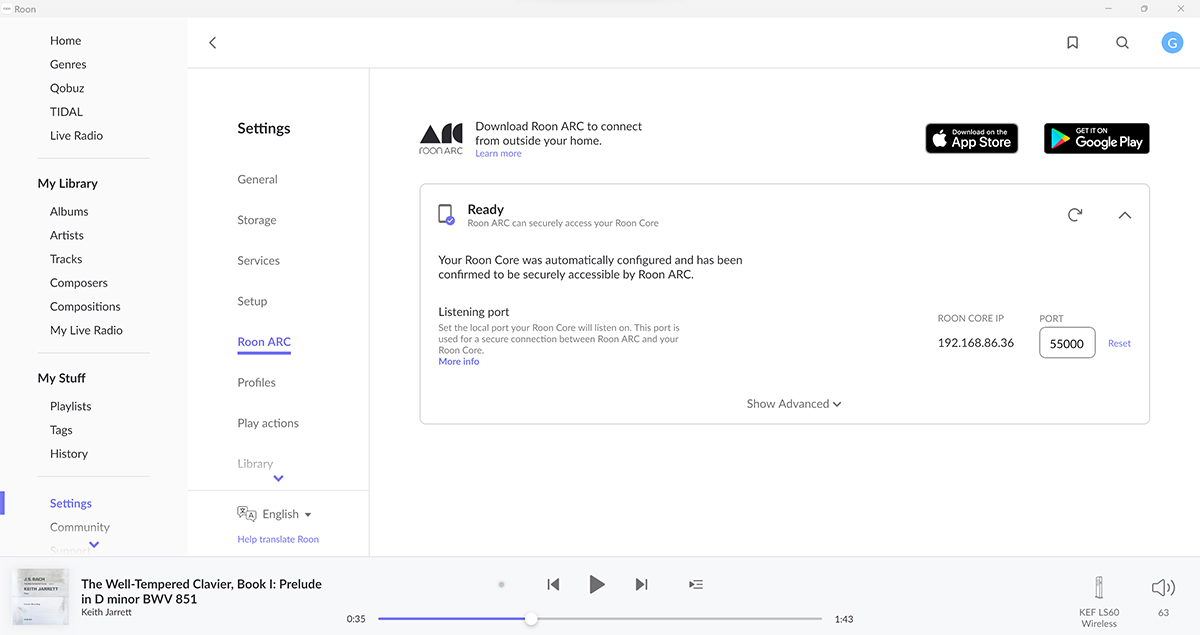Expand Show Advanced options
The height and width of the screenshot is (635, 1200).
point(794,404)
